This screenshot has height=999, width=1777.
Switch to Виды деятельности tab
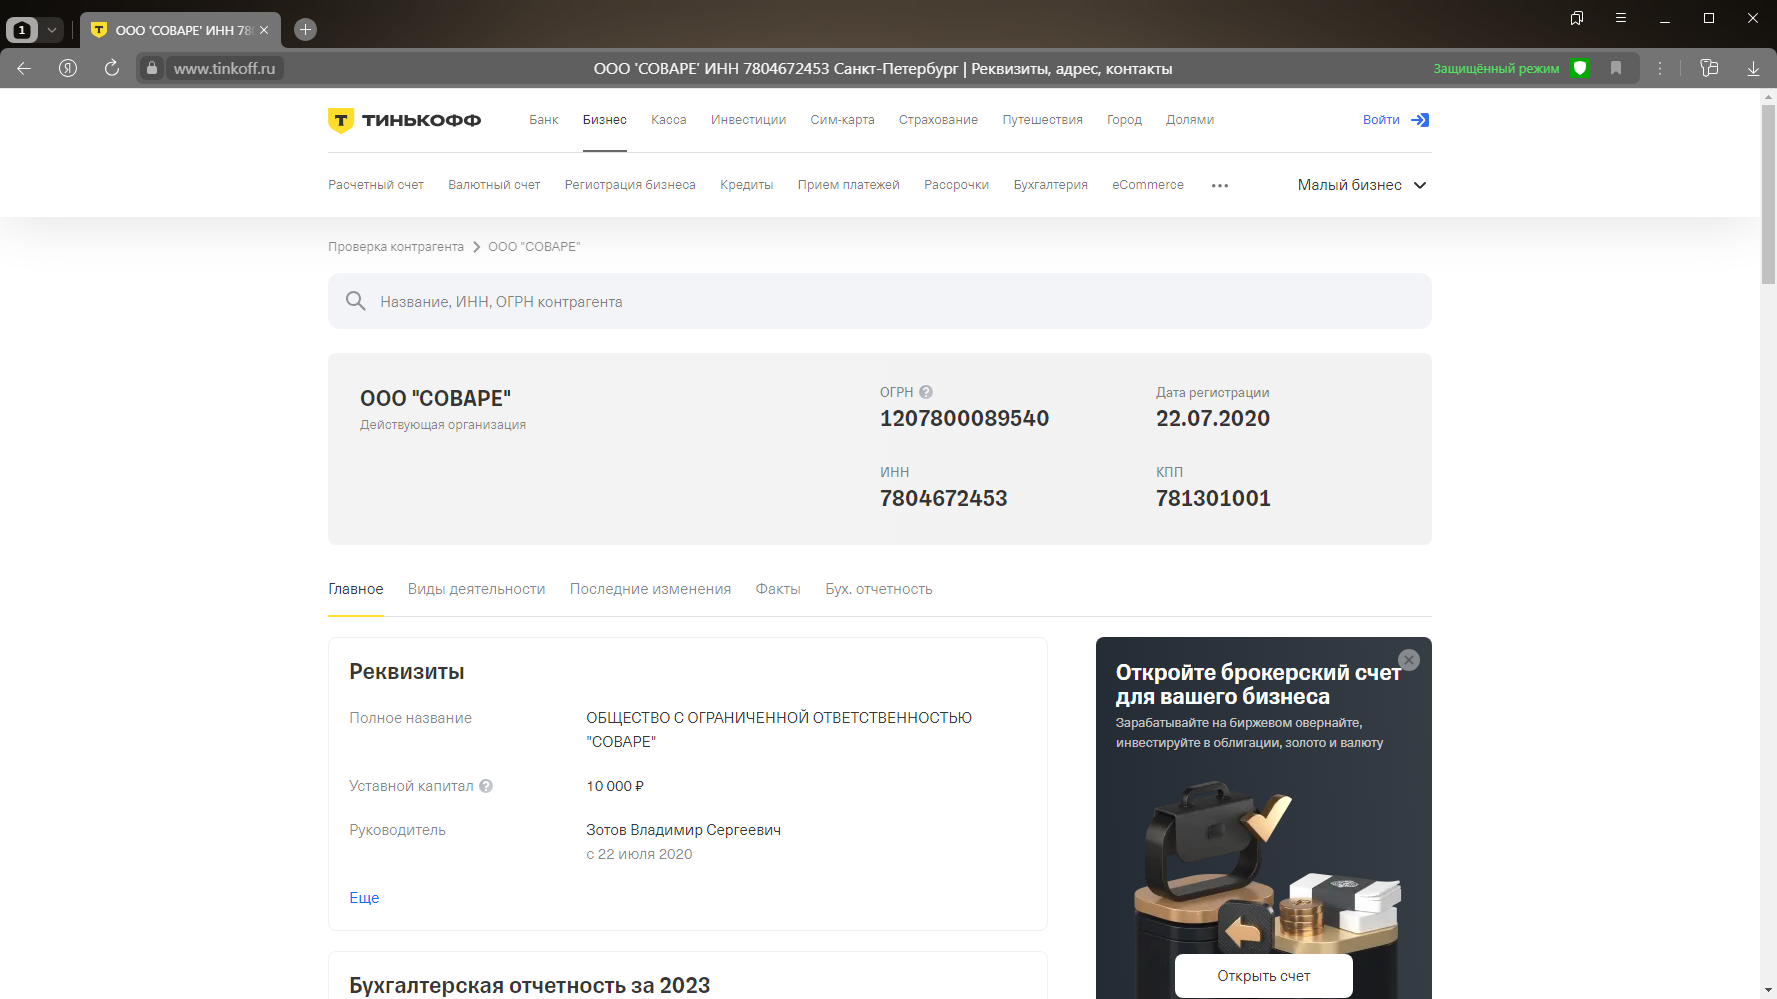tap(477, 589)
